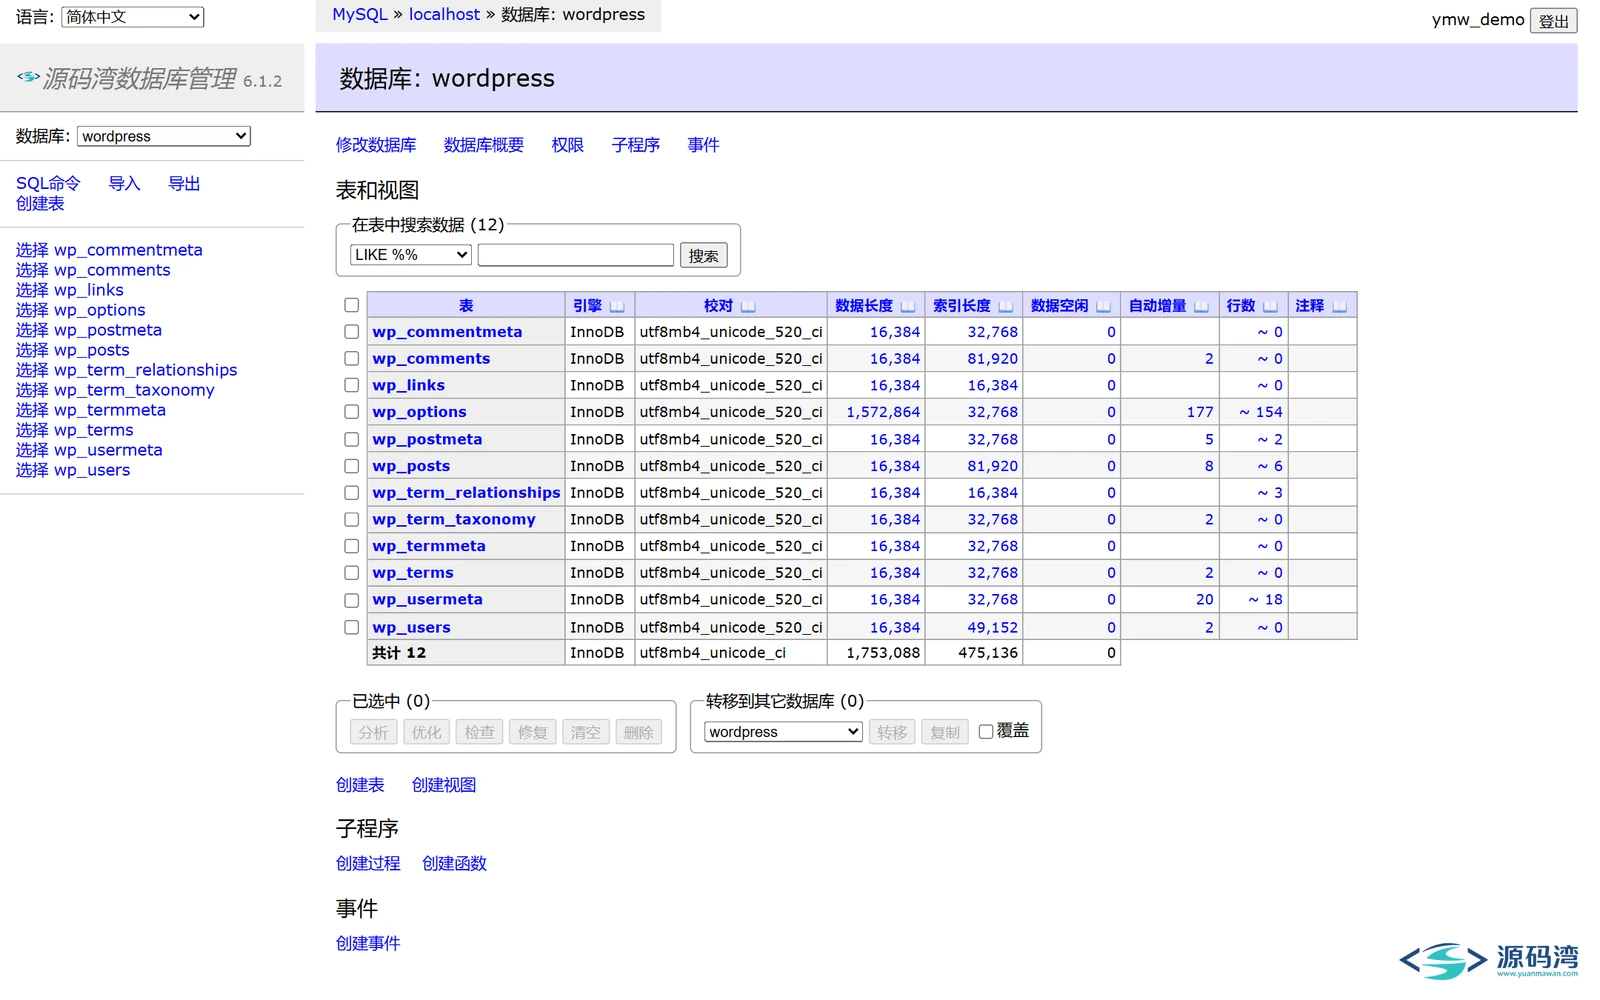
Task: Open the 事件 events link in top menu
Action: (703, 145)
